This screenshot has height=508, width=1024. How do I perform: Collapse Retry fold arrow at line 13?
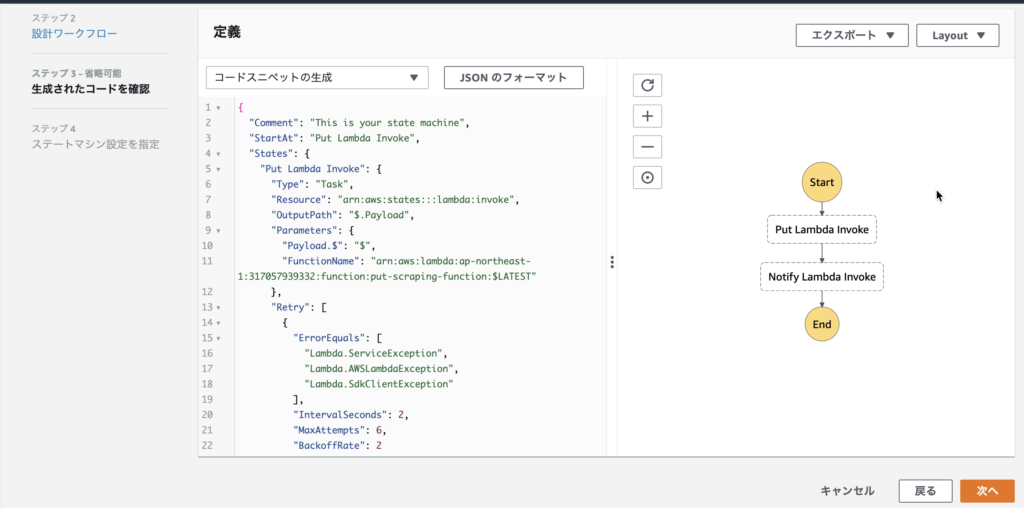(218, 308)
